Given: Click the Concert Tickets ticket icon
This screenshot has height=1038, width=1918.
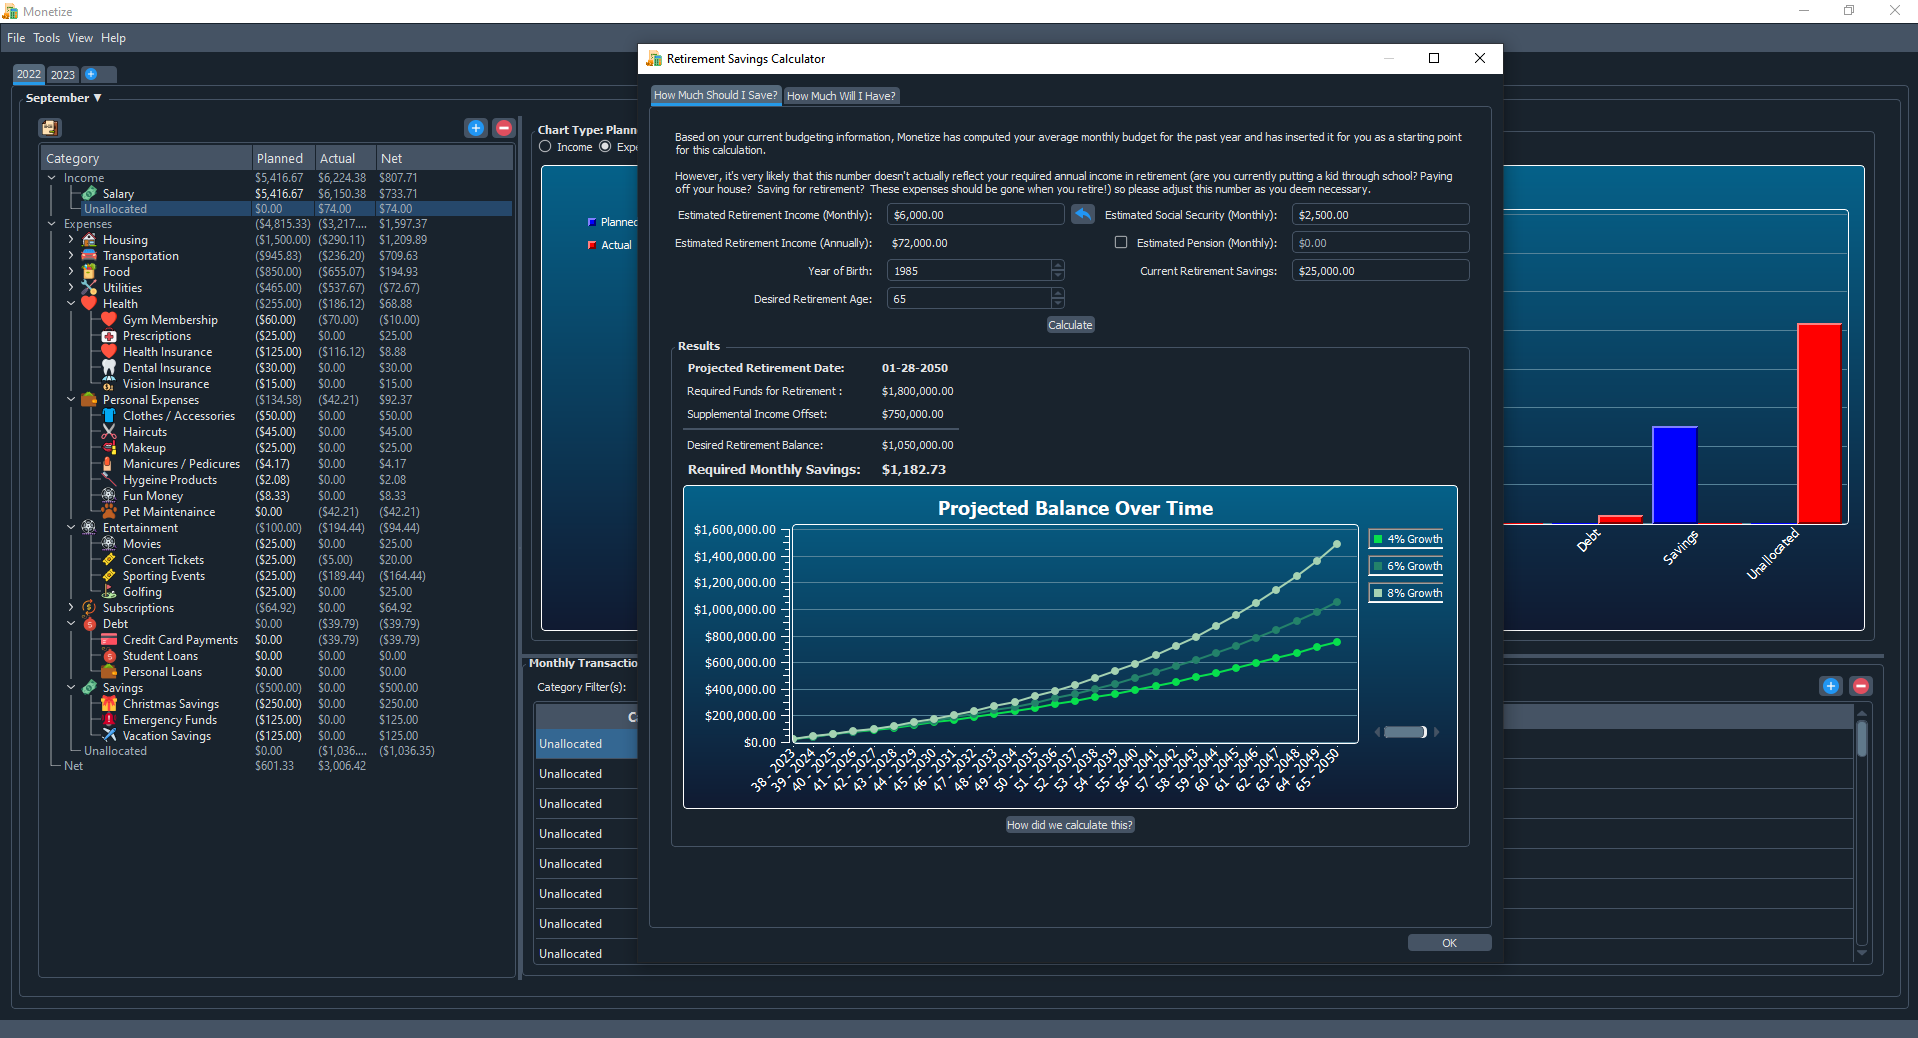Looking at the screenshot, I should coord(109,560).
